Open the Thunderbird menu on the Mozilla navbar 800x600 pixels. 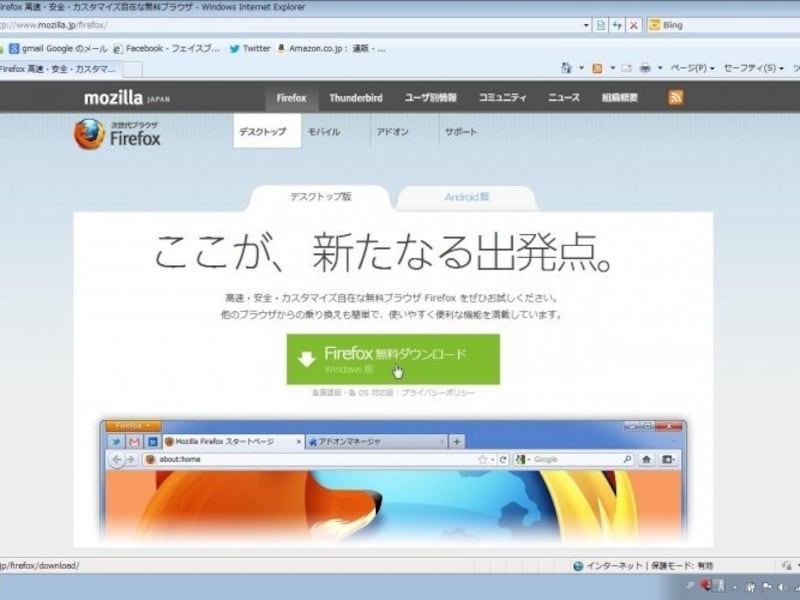point(357,98)
